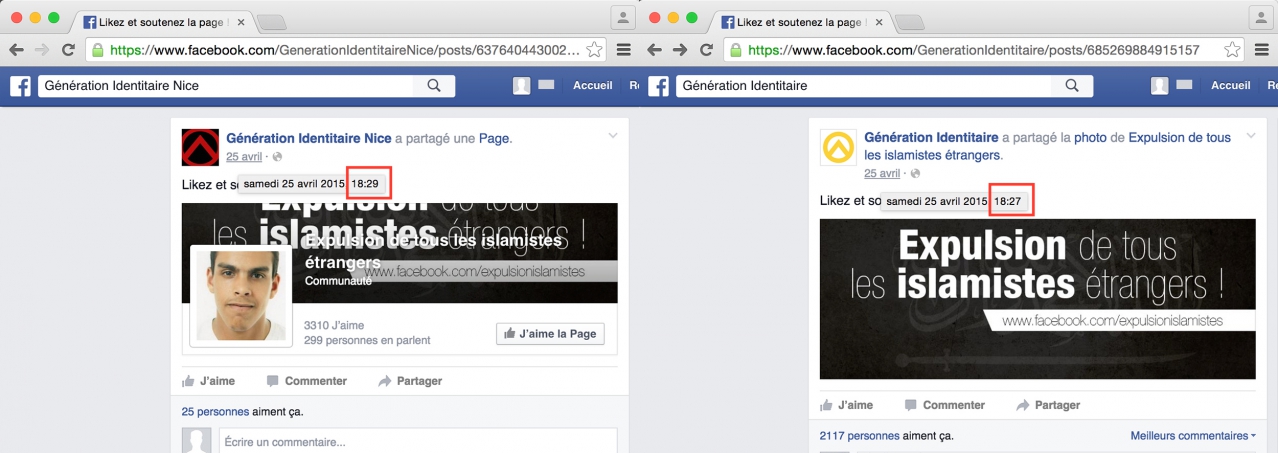This screenshot has height=453, width=1278.
Task: Click forward arrow in right browser window
Action: pos(680,49)
